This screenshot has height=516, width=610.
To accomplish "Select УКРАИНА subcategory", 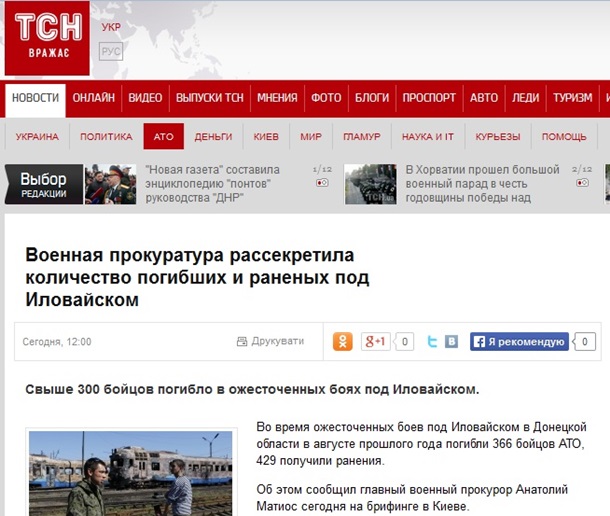I will click(x=37, y=137).
